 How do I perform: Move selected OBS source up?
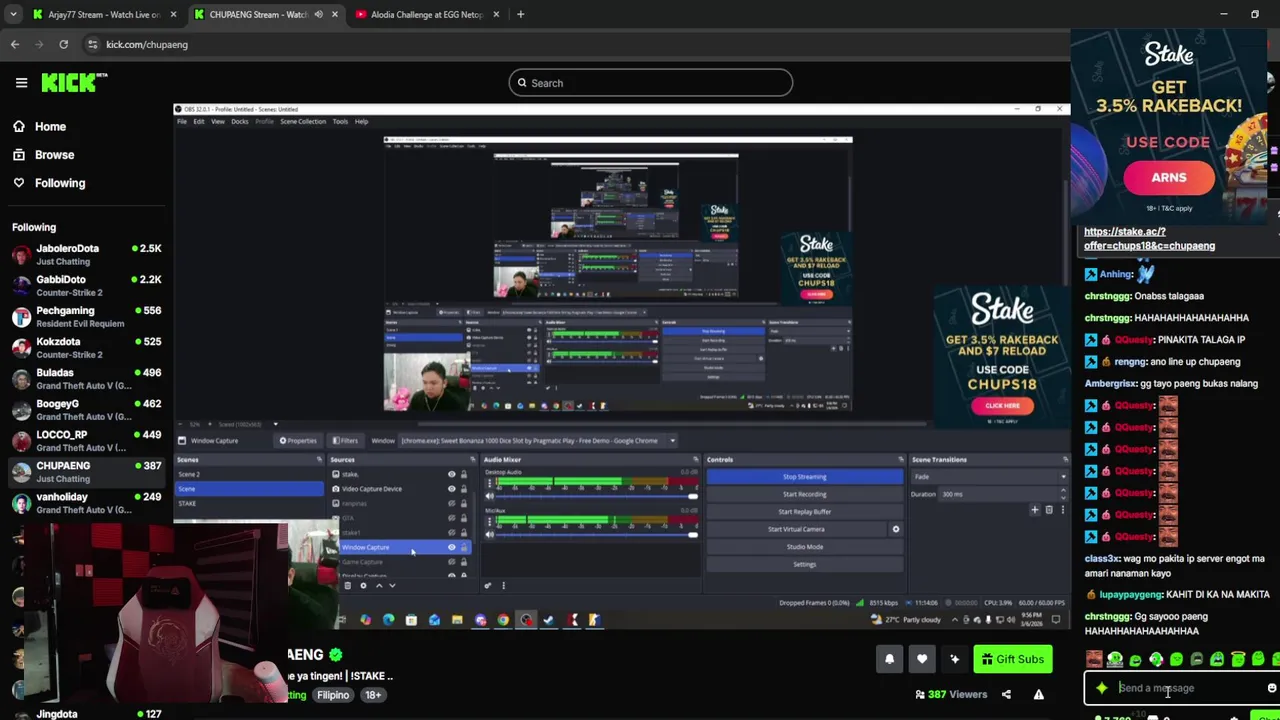378,586
